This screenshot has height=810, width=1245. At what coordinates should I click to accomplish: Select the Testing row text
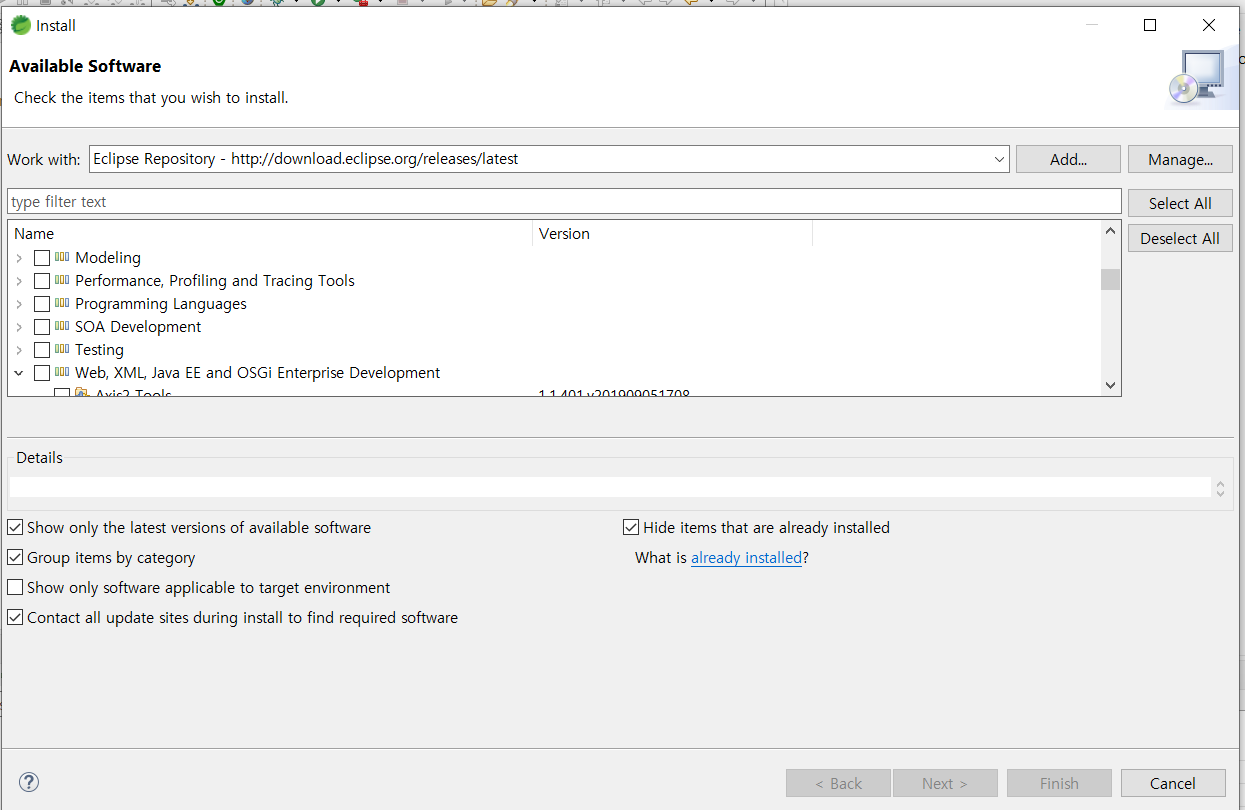(99, 350)
